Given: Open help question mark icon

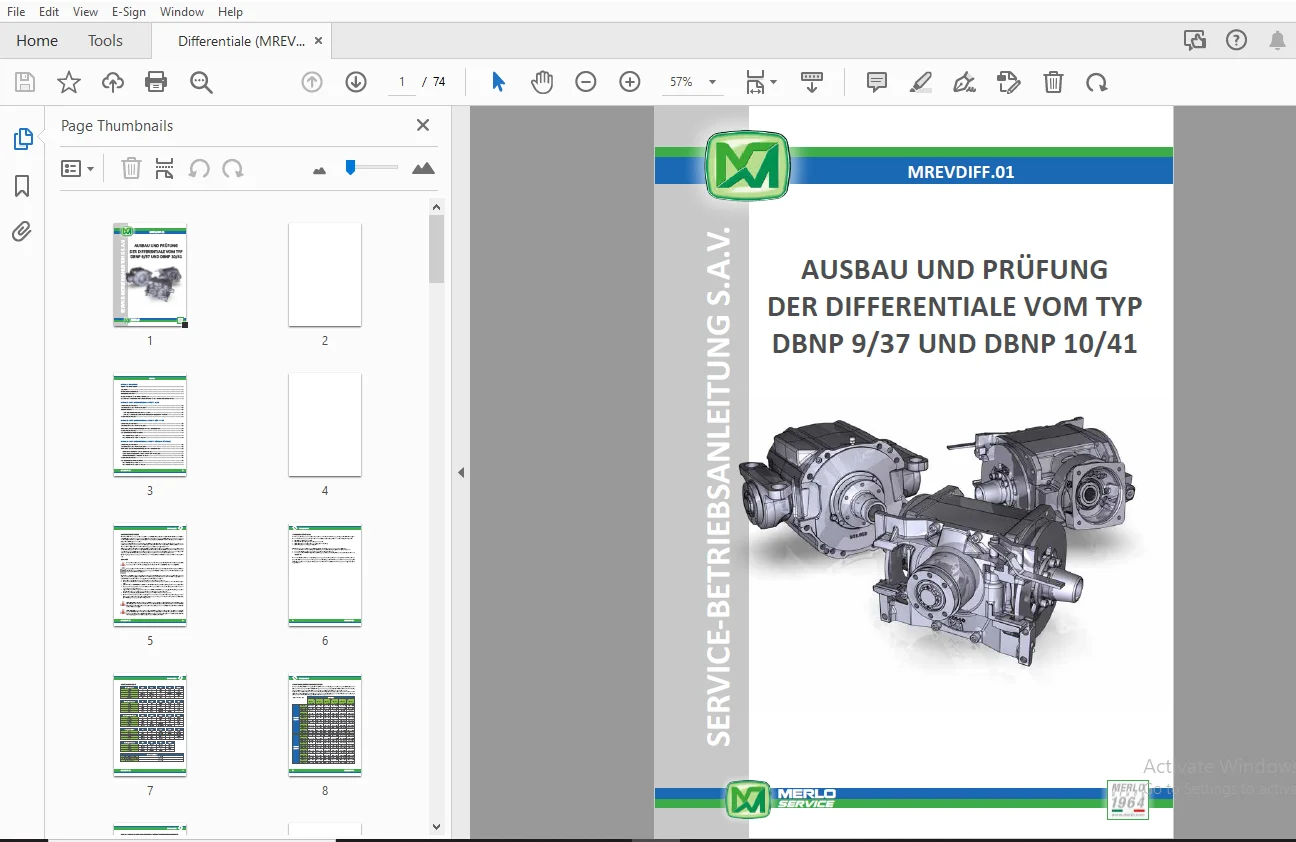Looking at the screenshot, I should coord(1236,40).
